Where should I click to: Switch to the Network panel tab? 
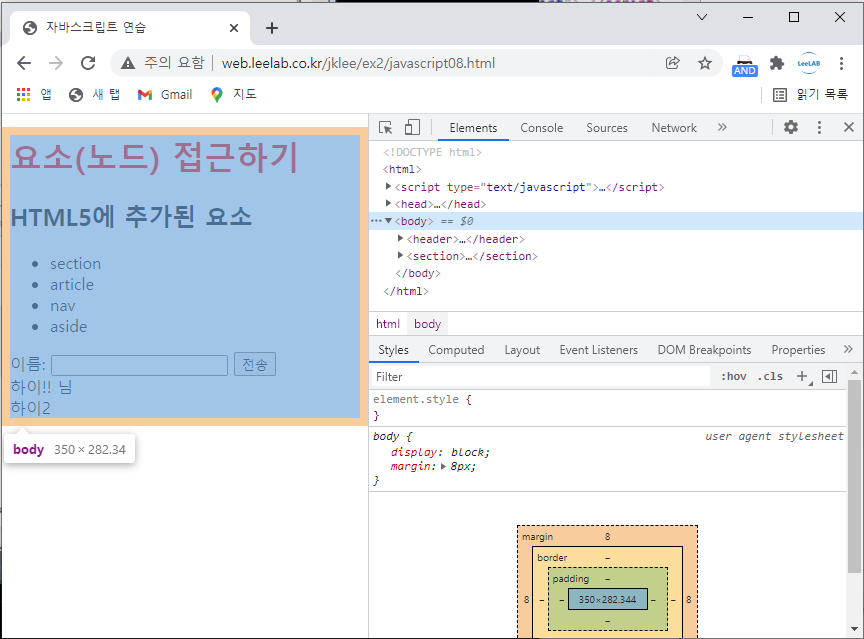674,128
